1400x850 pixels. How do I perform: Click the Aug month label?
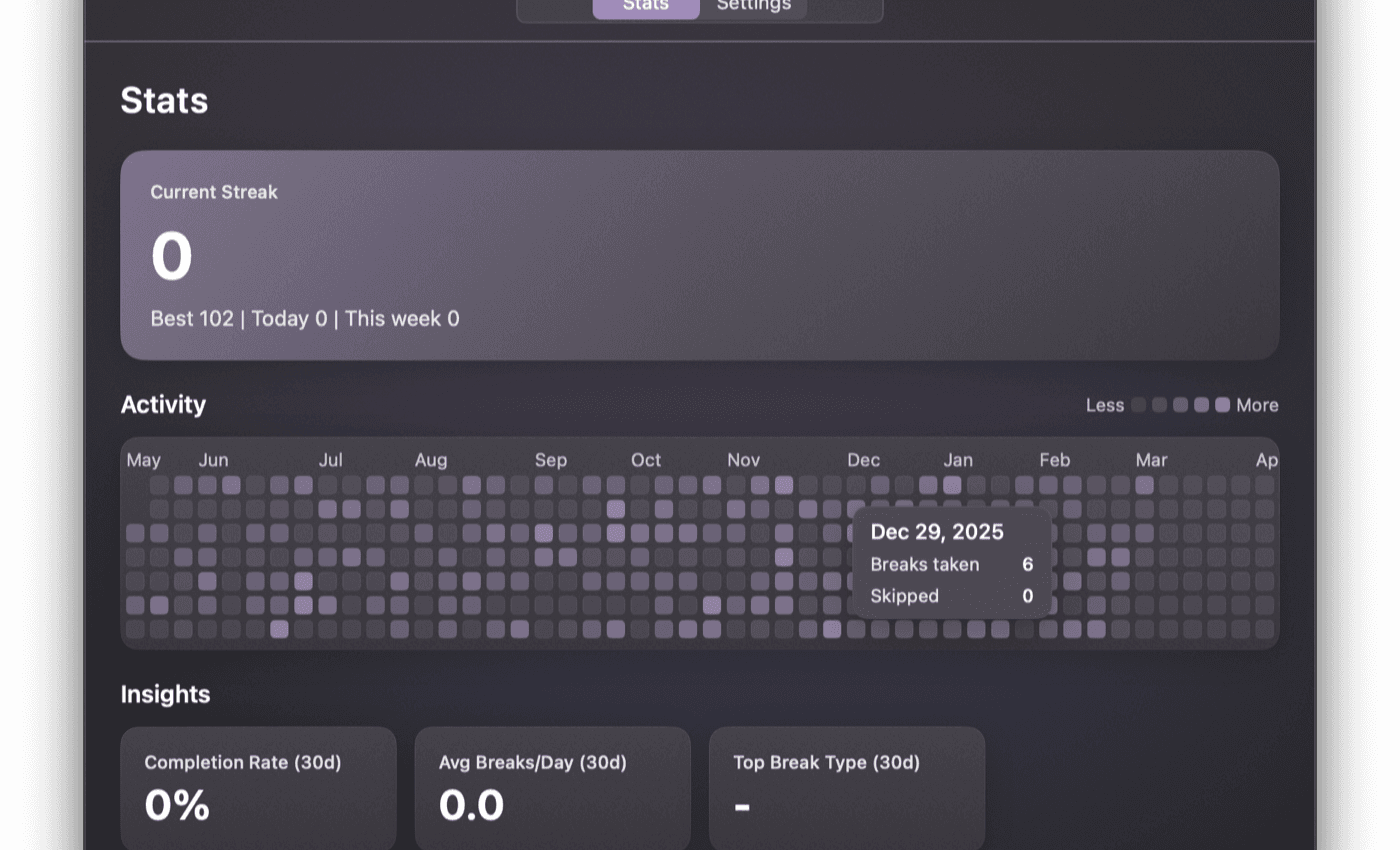coord(431,460)
